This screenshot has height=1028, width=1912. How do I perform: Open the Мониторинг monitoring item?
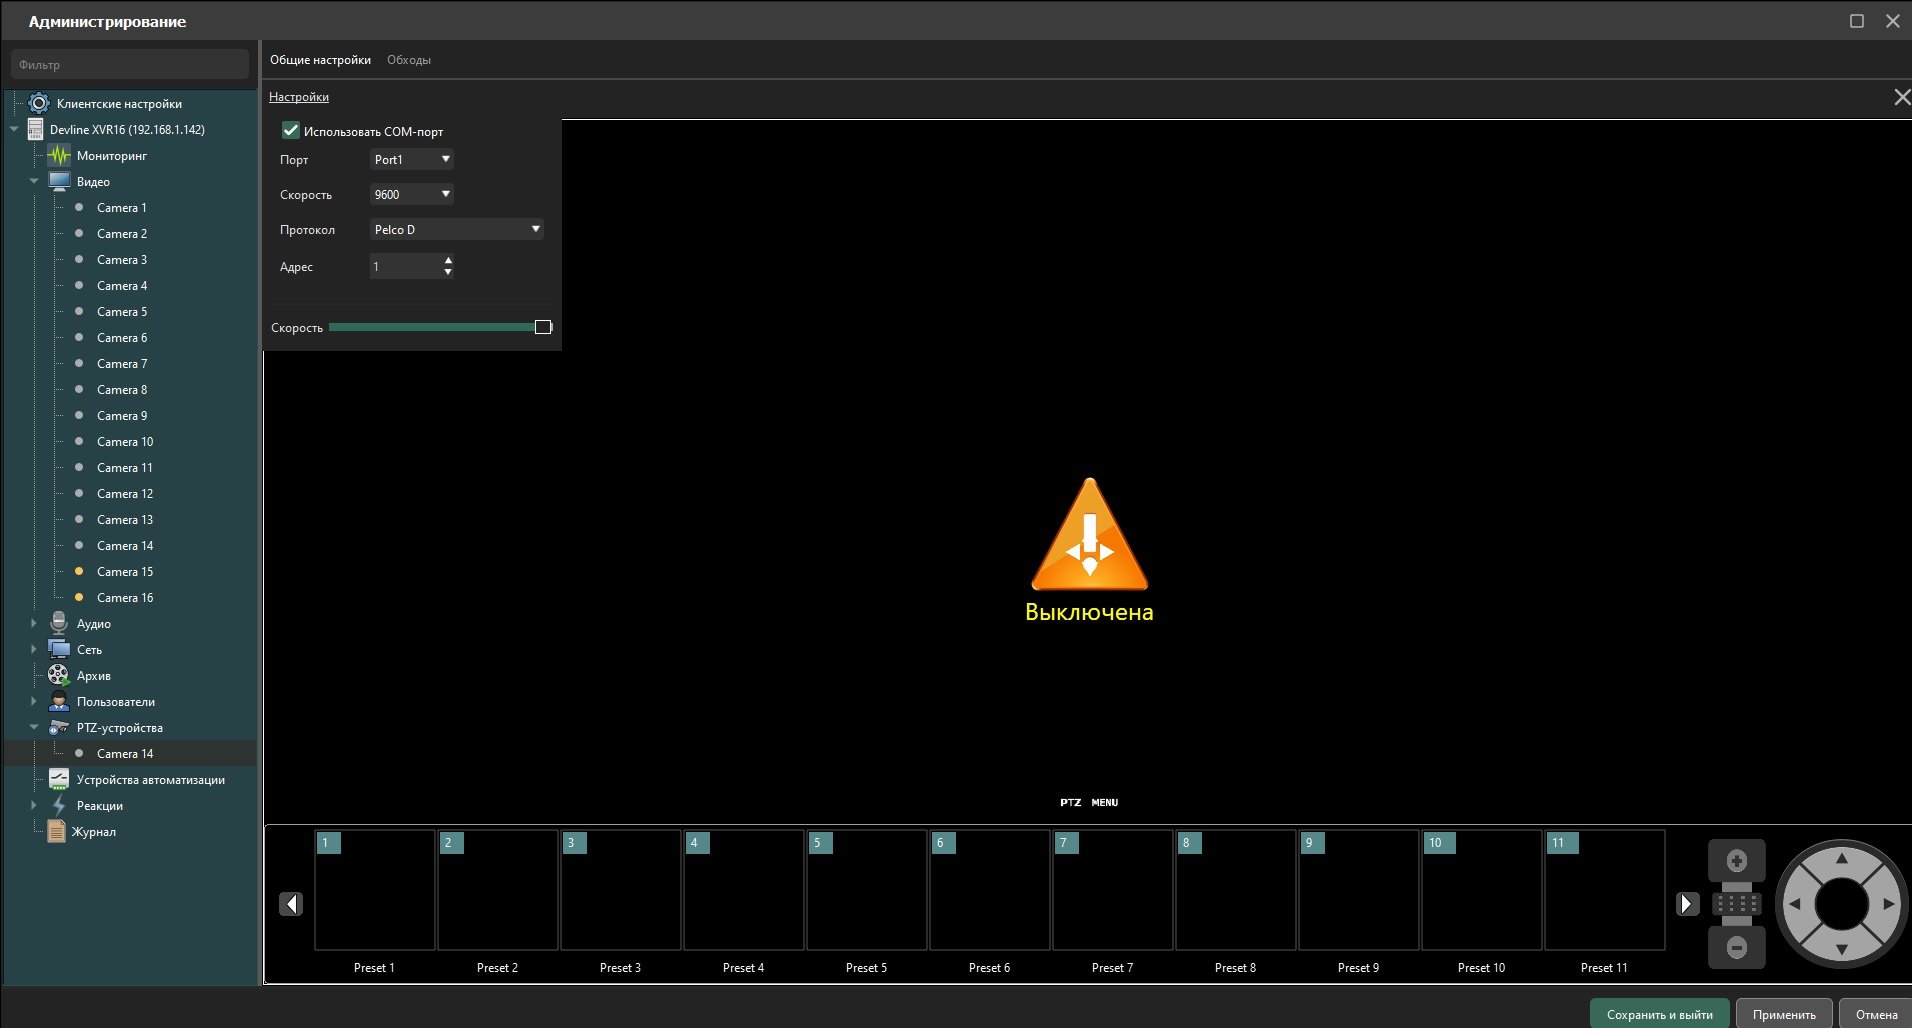point(111,156)
